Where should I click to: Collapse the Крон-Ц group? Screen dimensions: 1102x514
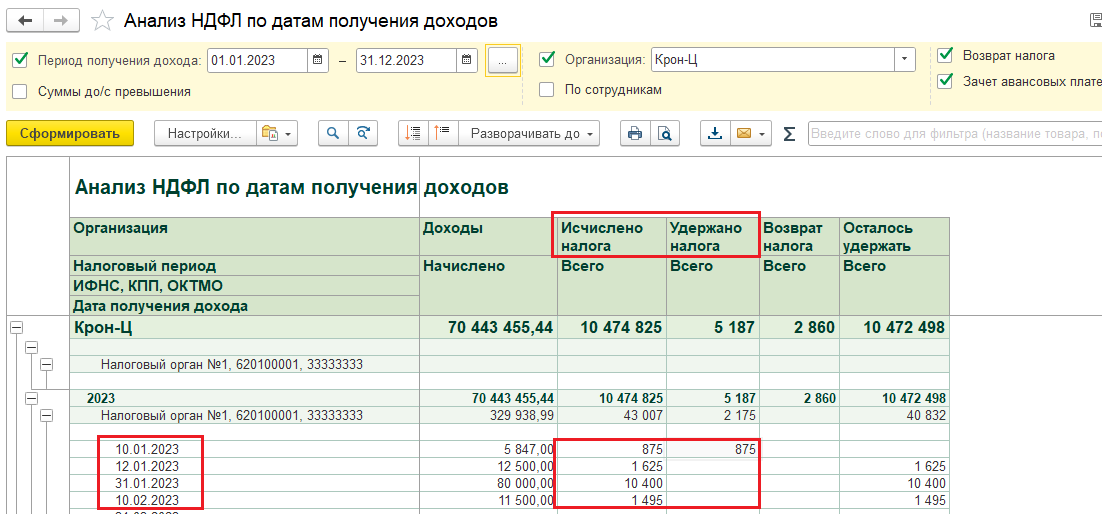click(16, 327)
